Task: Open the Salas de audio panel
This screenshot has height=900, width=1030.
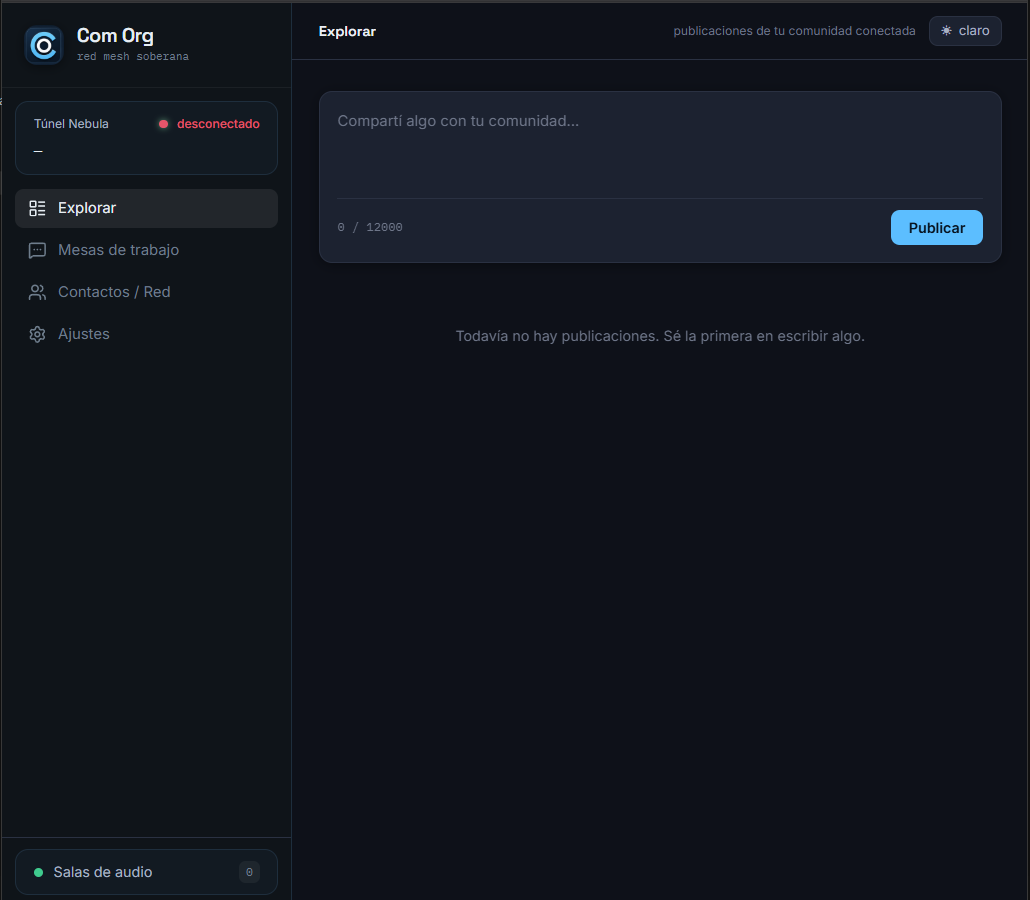Action: tap(146, 872)
